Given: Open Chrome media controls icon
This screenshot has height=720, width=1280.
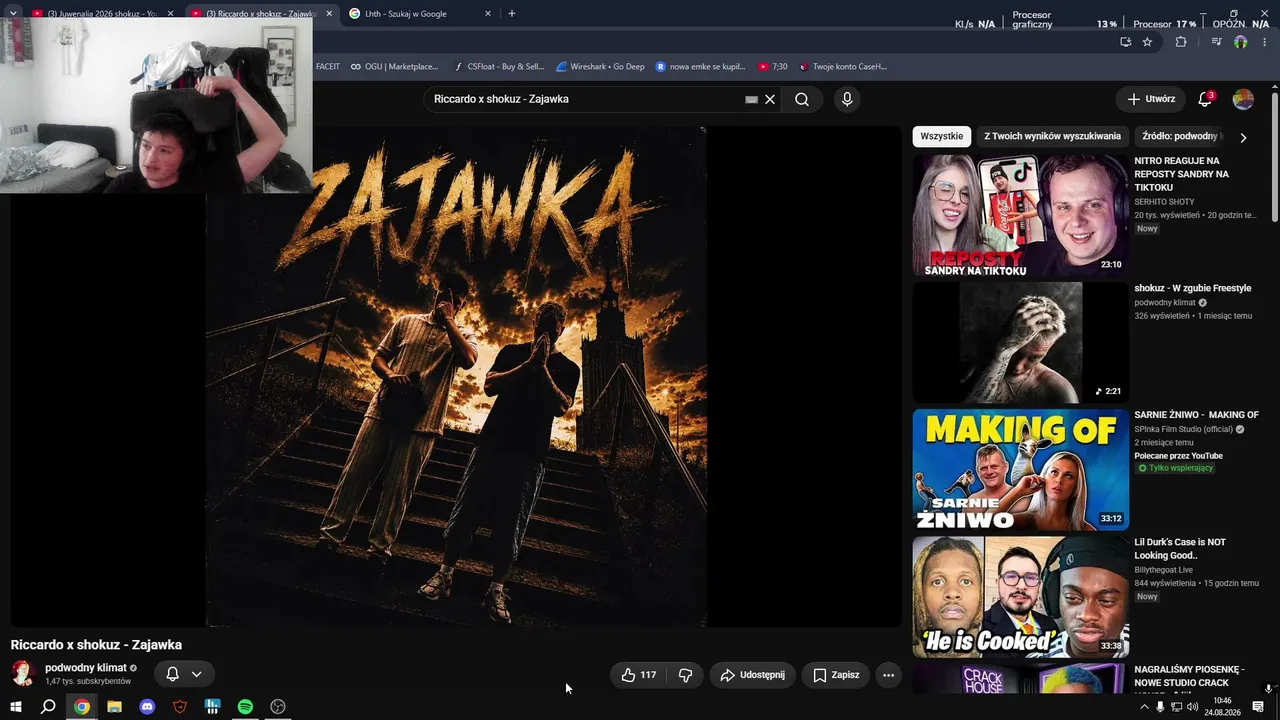Looking at the screenshot, I should [1216, 42].
